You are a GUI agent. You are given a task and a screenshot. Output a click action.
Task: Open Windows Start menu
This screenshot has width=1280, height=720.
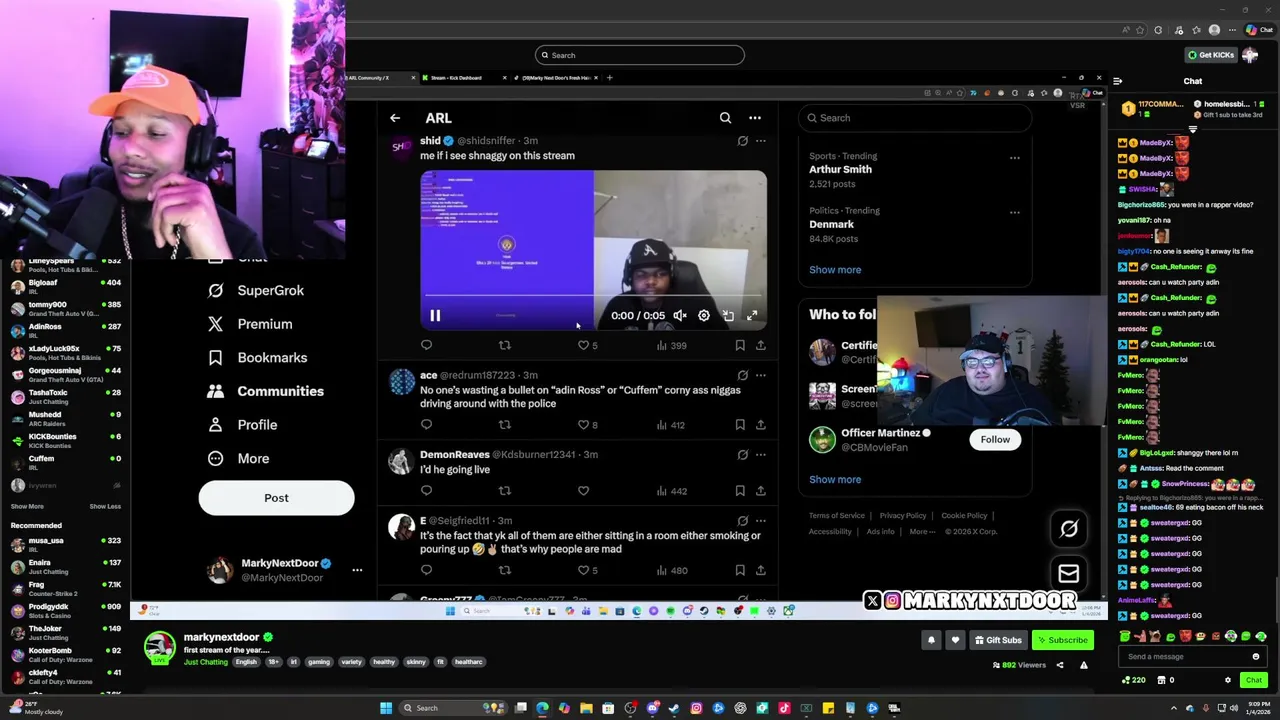tap(386, 708)
